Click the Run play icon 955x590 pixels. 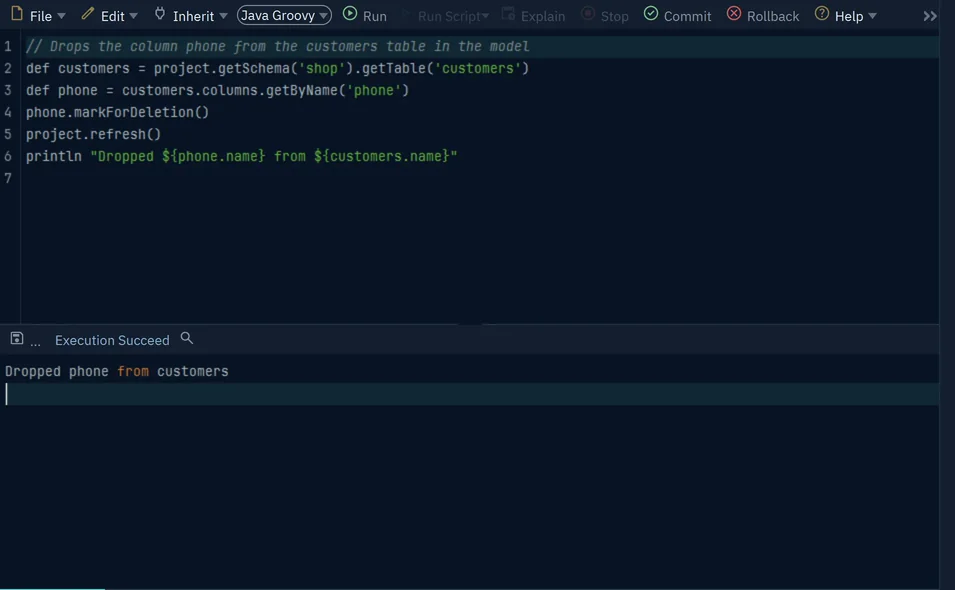coord(350,13)
